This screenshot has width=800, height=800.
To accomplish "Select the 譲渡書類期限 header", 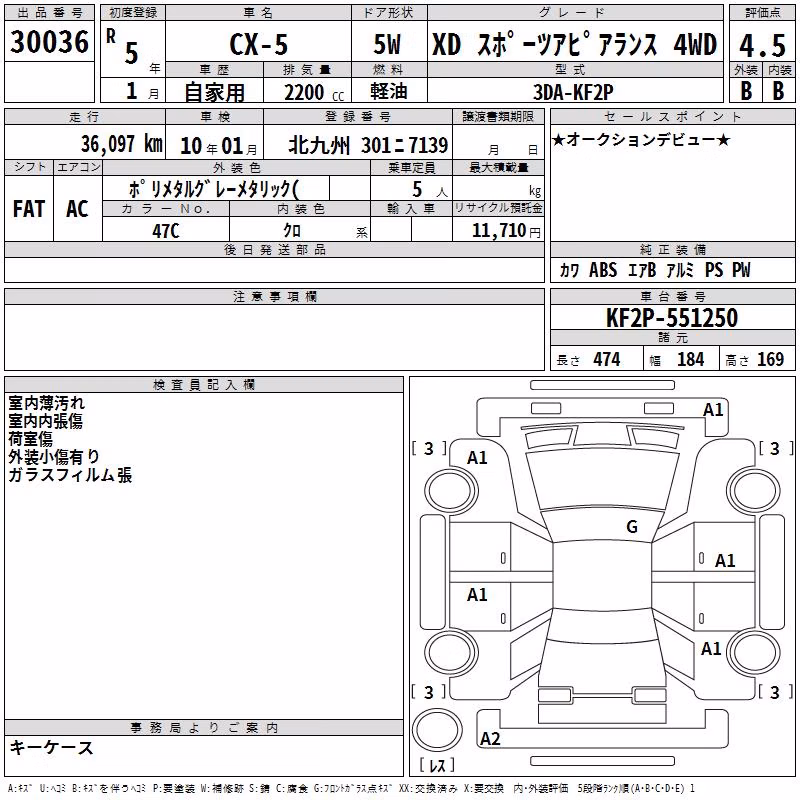I will click(x=498, y=117).
